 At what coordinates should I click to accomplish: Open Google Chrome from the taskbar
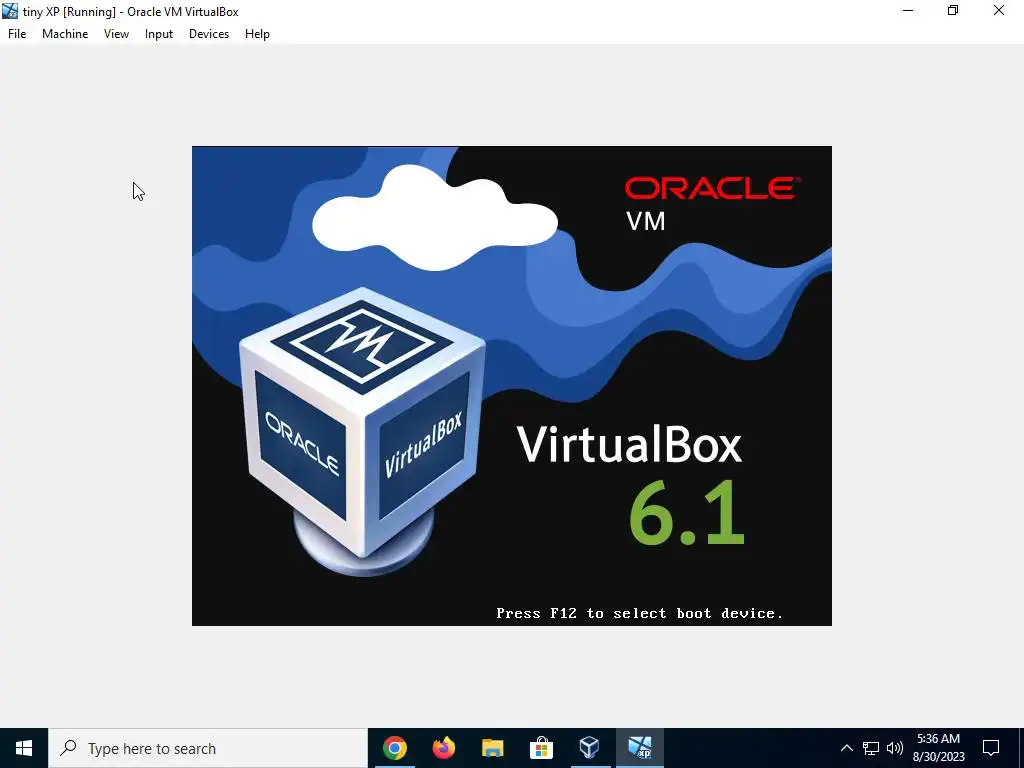394,748
